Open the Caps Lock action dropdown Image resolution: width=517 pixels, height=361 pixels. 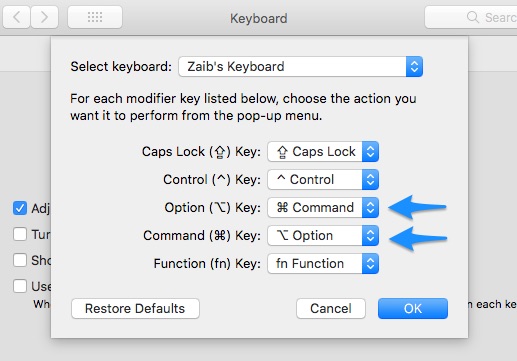coord(323,152)
